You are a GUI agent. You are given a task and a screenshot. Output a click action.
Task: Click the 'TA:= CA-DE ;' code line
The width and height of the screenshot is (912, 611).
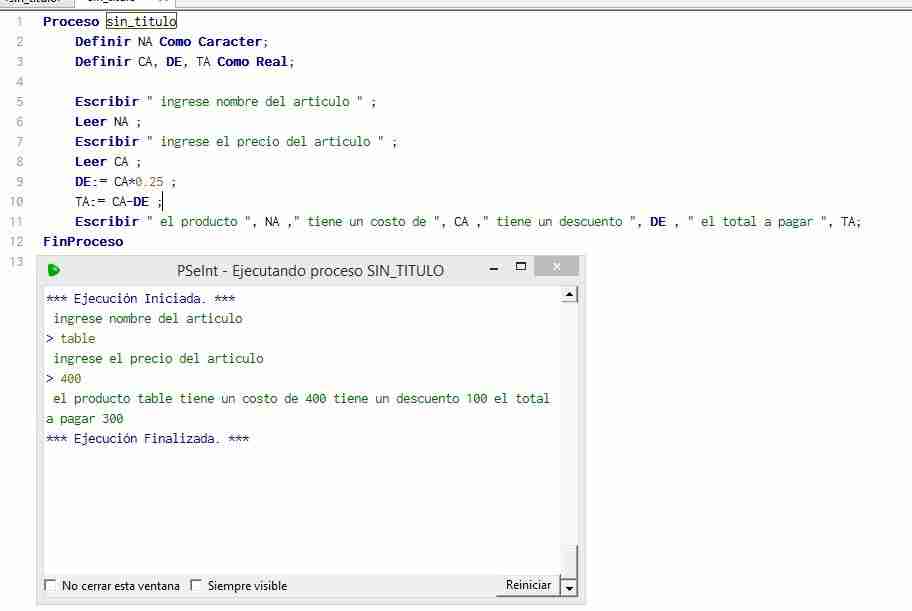(118, 202)
